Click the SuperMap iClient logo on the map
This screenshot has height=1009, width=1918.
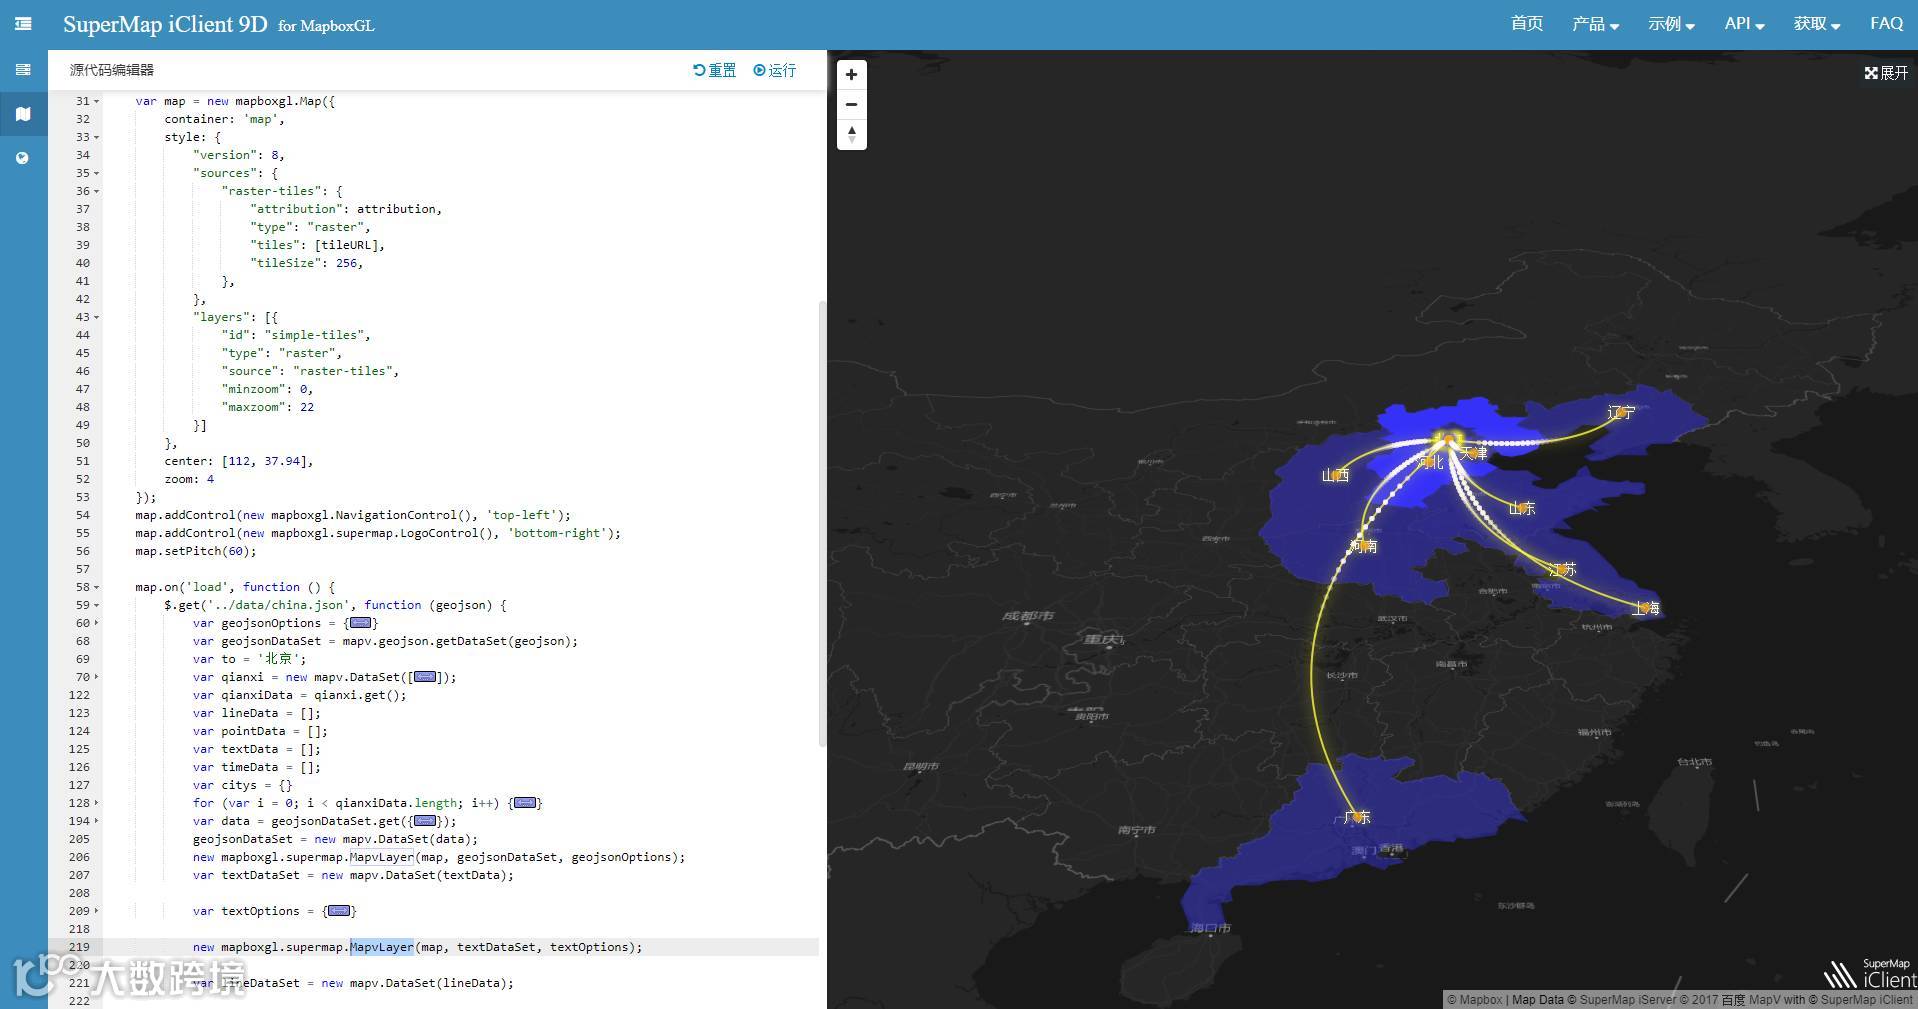tap(1869, 974)
